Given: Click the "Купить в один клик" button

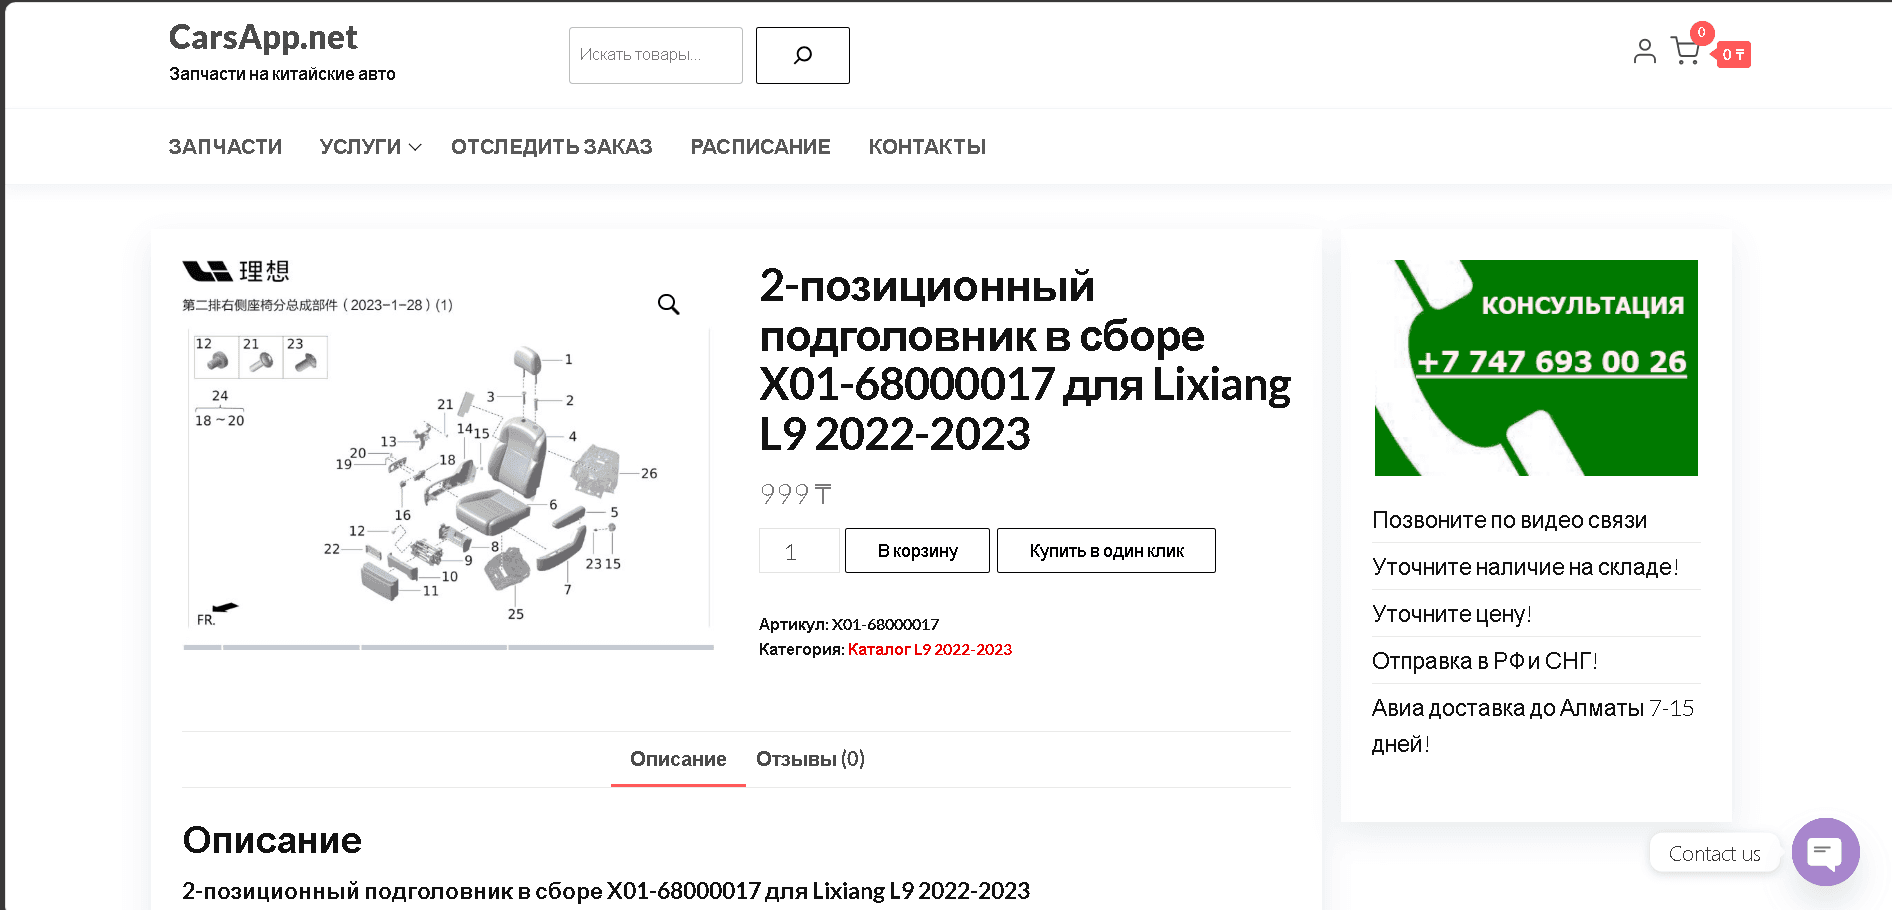Looking at the screenshot, I should click(x=1106, y=550).
